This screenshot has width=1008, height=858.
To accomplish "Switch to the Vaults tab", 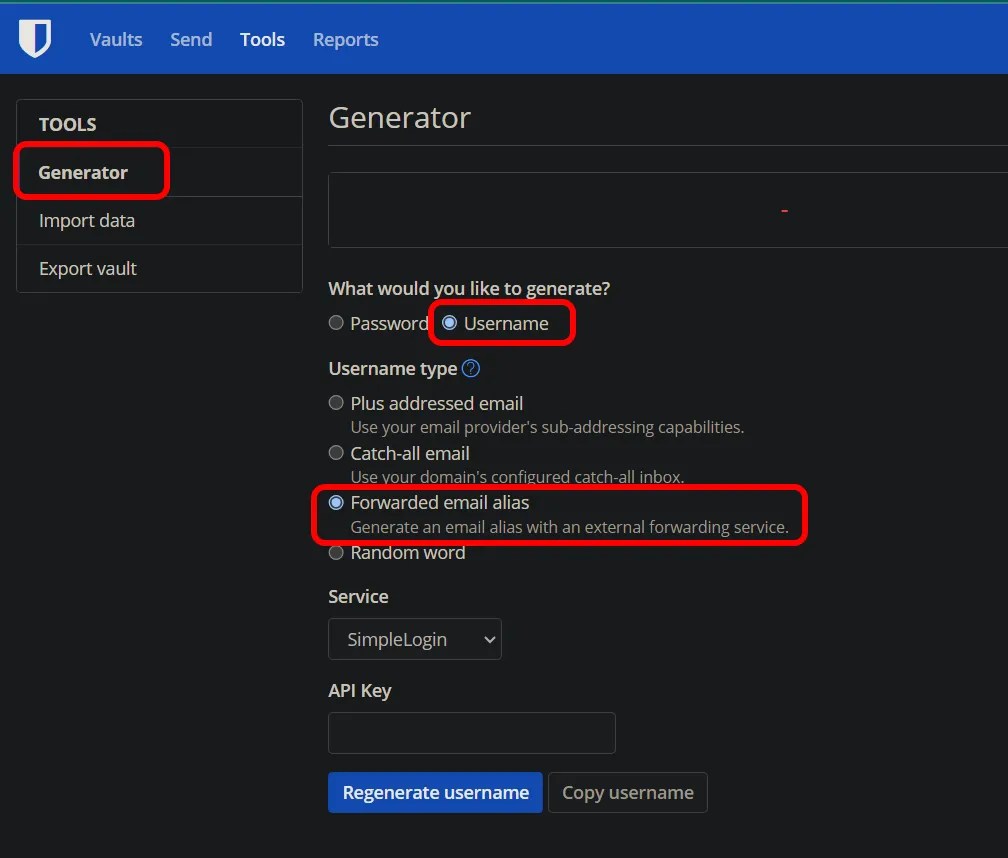I will point(115,39).
